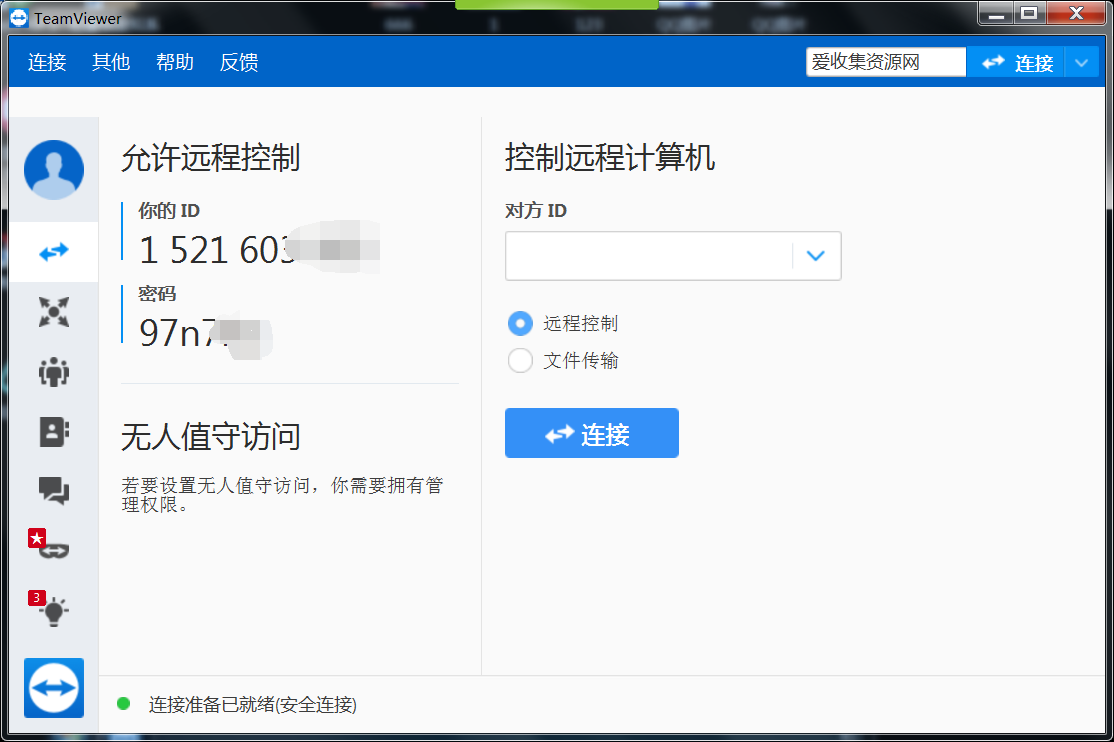The image size is (1114, 742).
Task: Select the 文件传输 radio button
Action: 520,361
